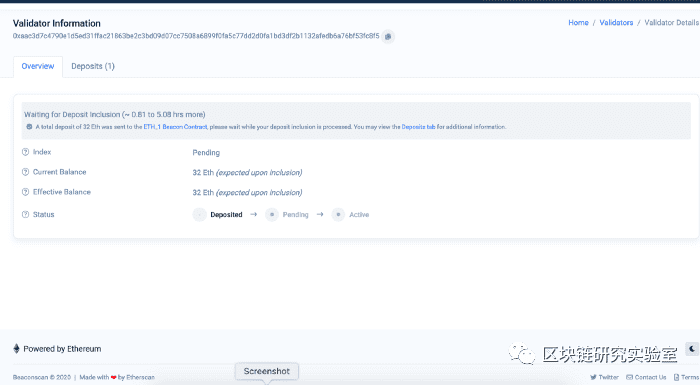700x385 pixels.
Task: Click the Active status circle
Action: [x=338, y=215]
